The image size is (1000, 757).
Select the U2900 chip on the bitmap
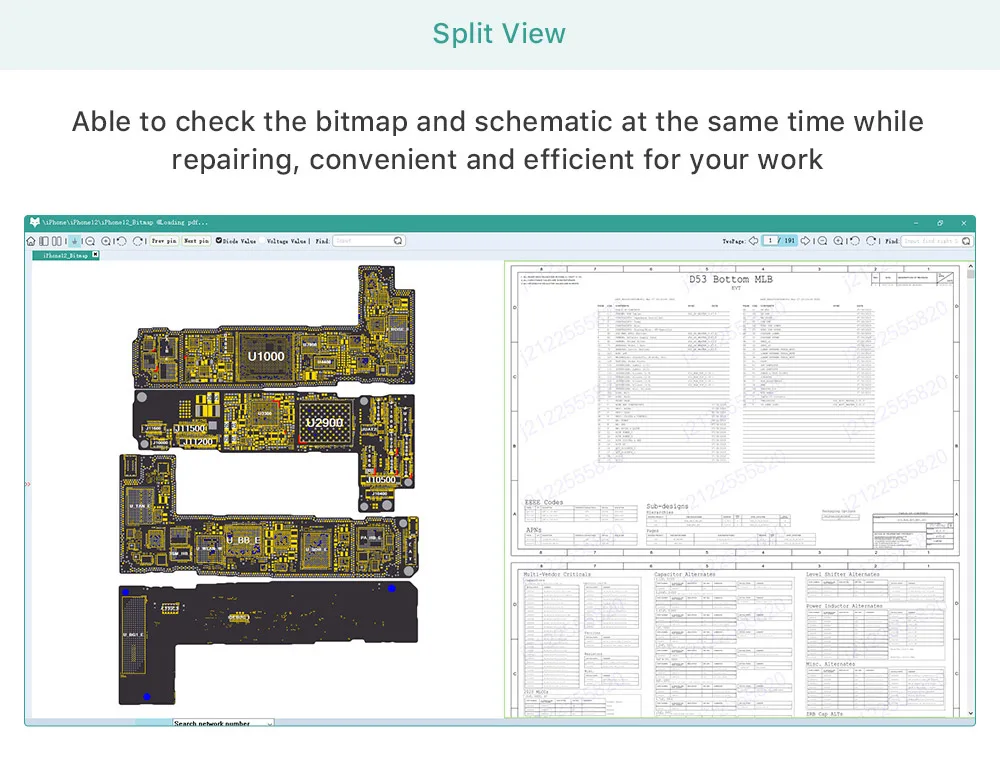pyautogui.click(x=325, y=422)
